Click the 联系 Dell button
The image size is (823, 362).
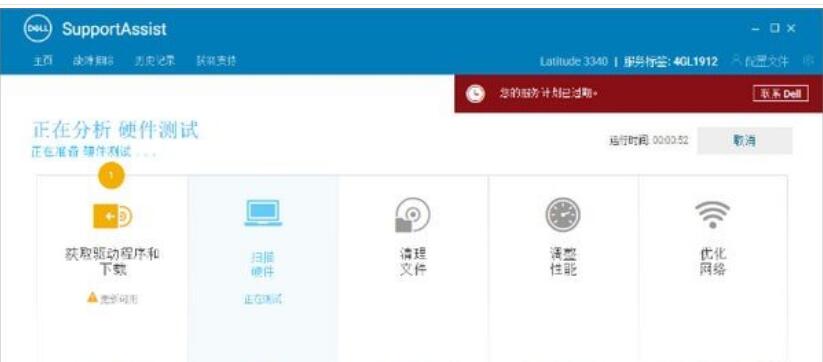[781, 94]
